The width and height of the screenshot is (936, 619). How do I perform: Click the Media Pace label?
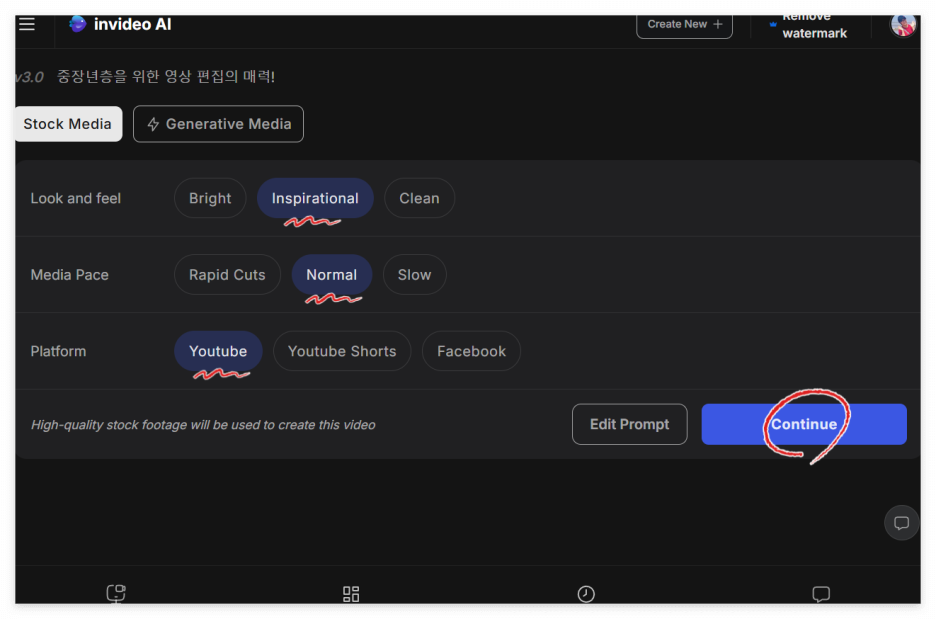69,275
